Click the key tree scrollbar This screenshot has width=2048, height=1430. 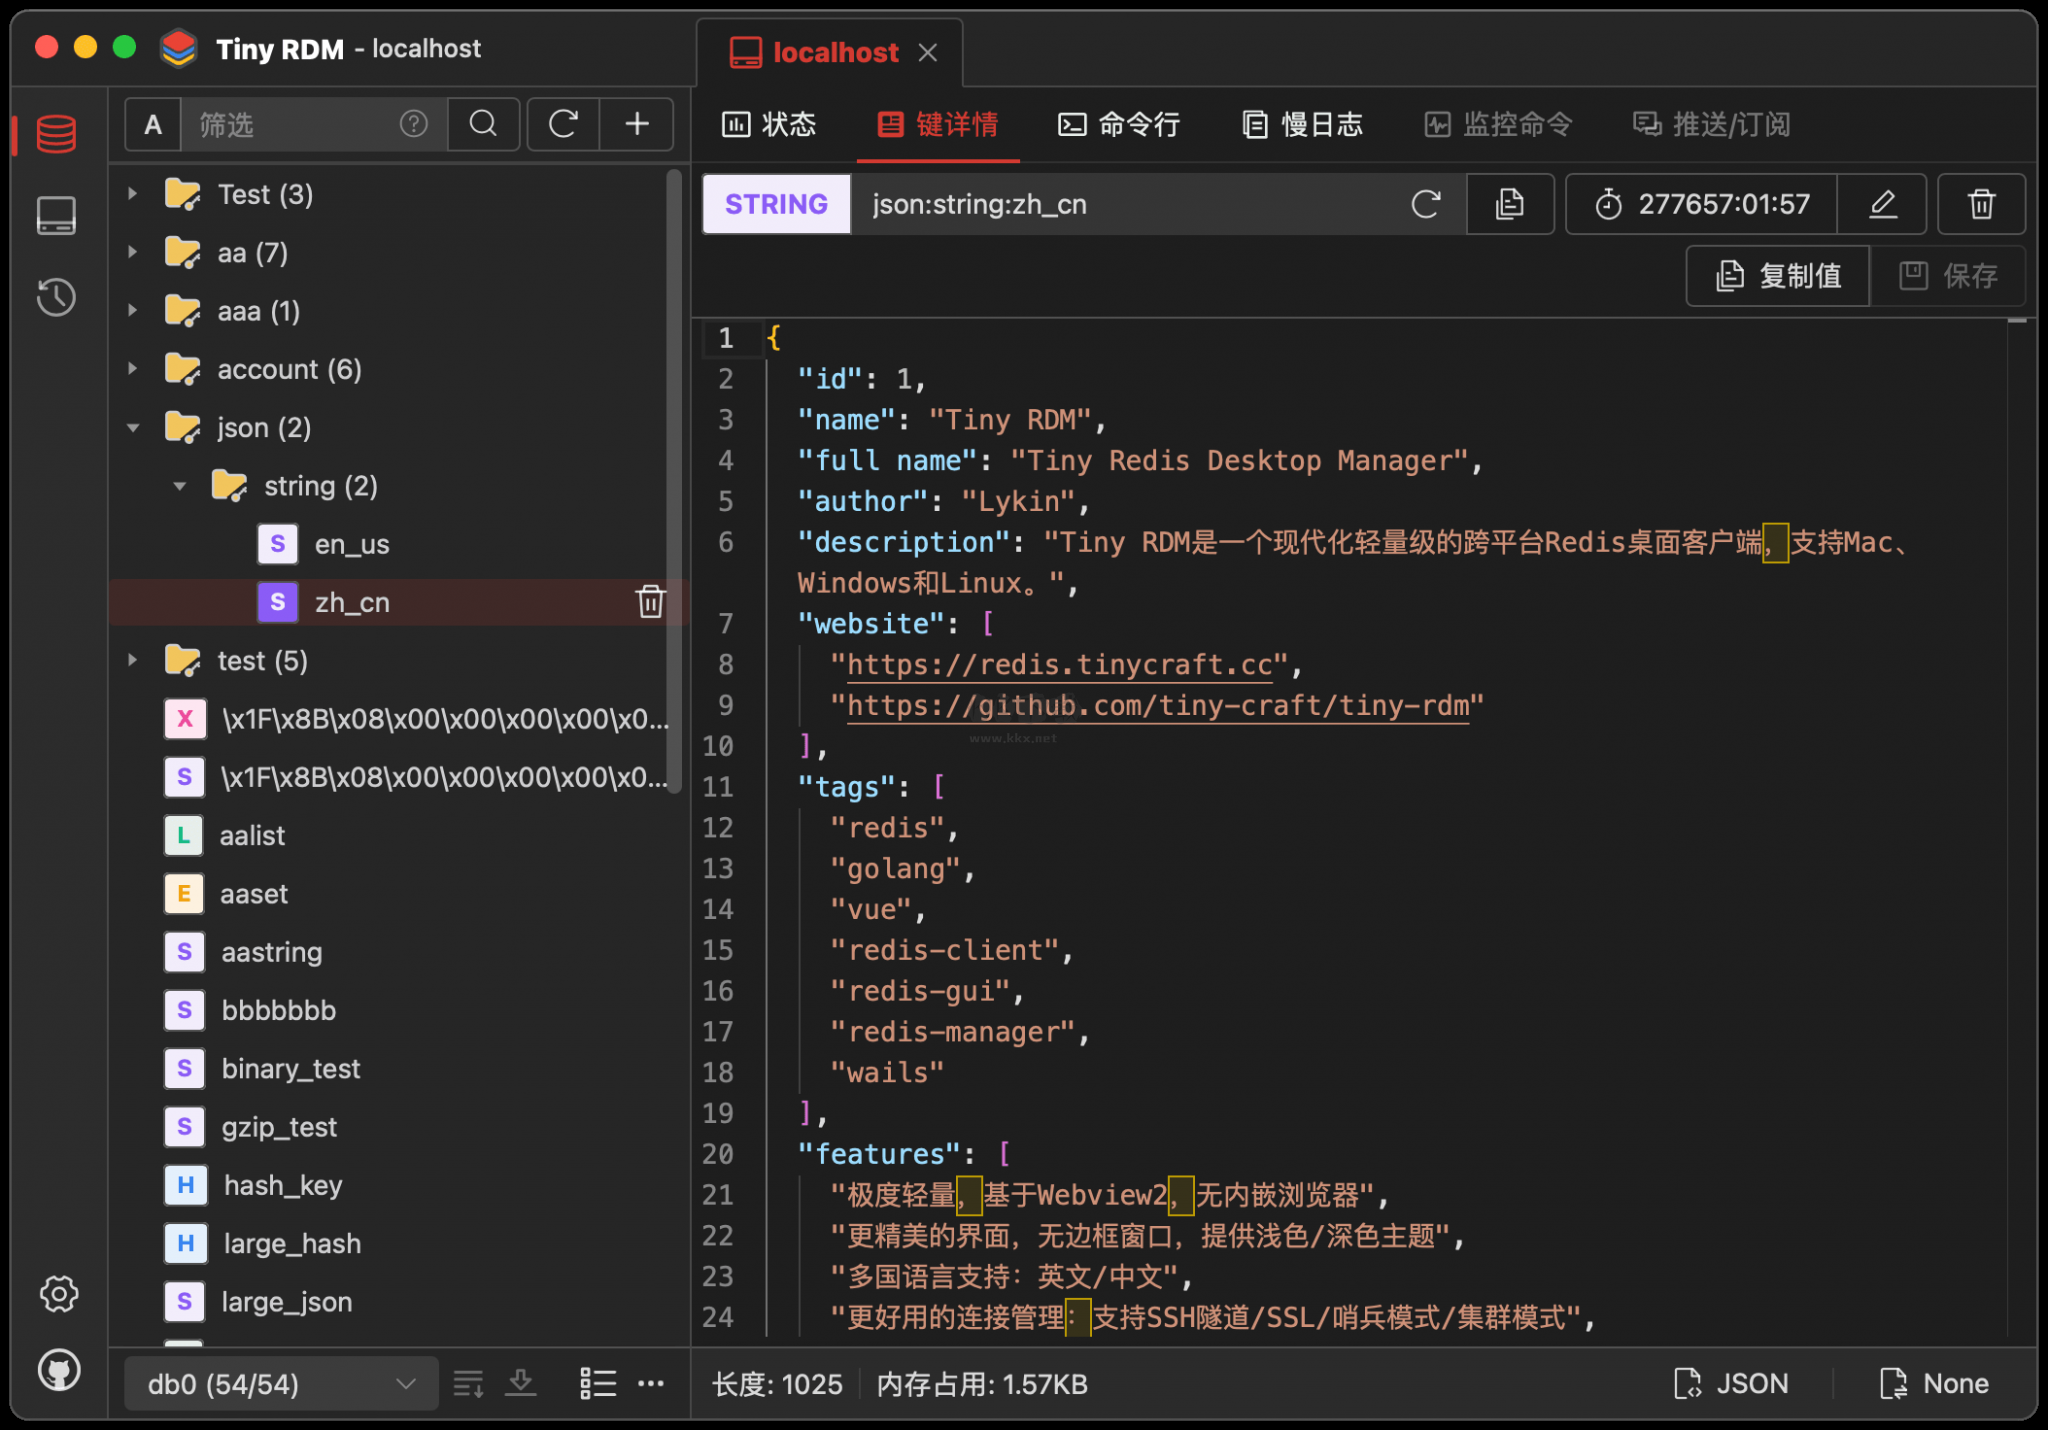675,480
